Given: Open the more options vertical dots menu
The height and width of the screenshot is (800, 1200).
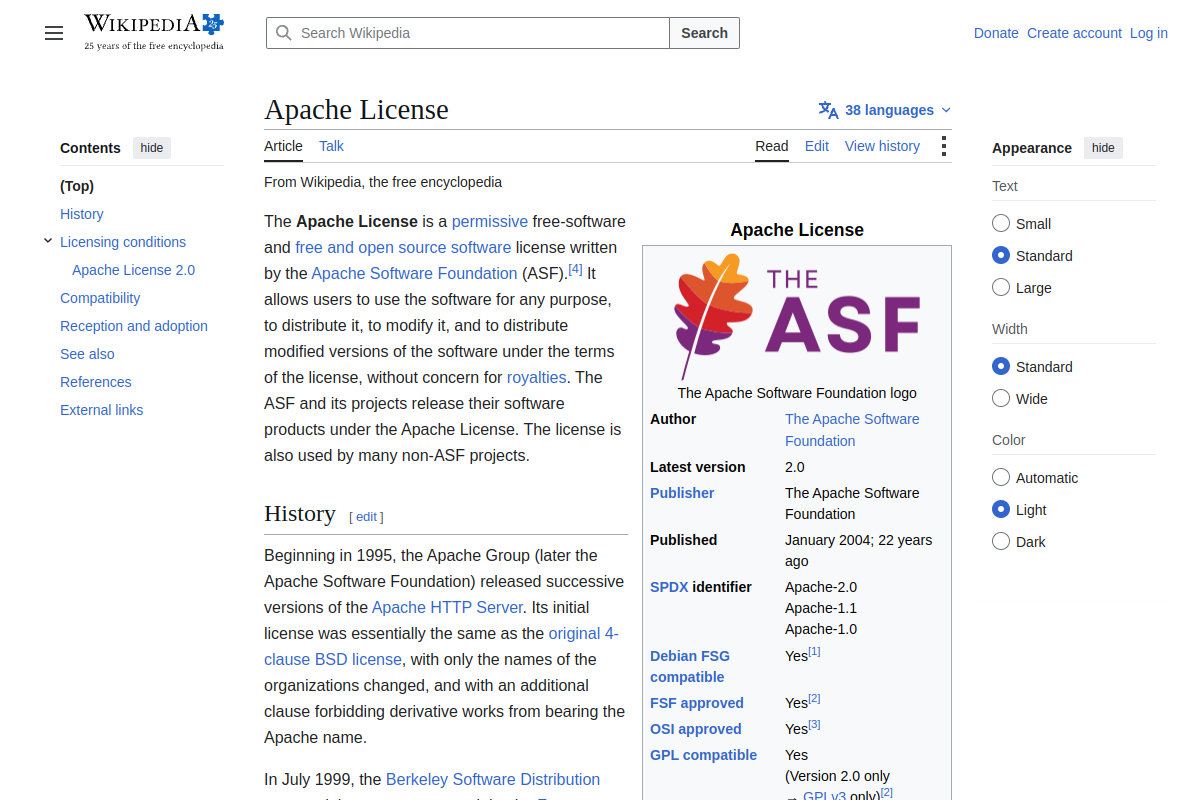Looking at the screenshot, I should pos(943,146).
